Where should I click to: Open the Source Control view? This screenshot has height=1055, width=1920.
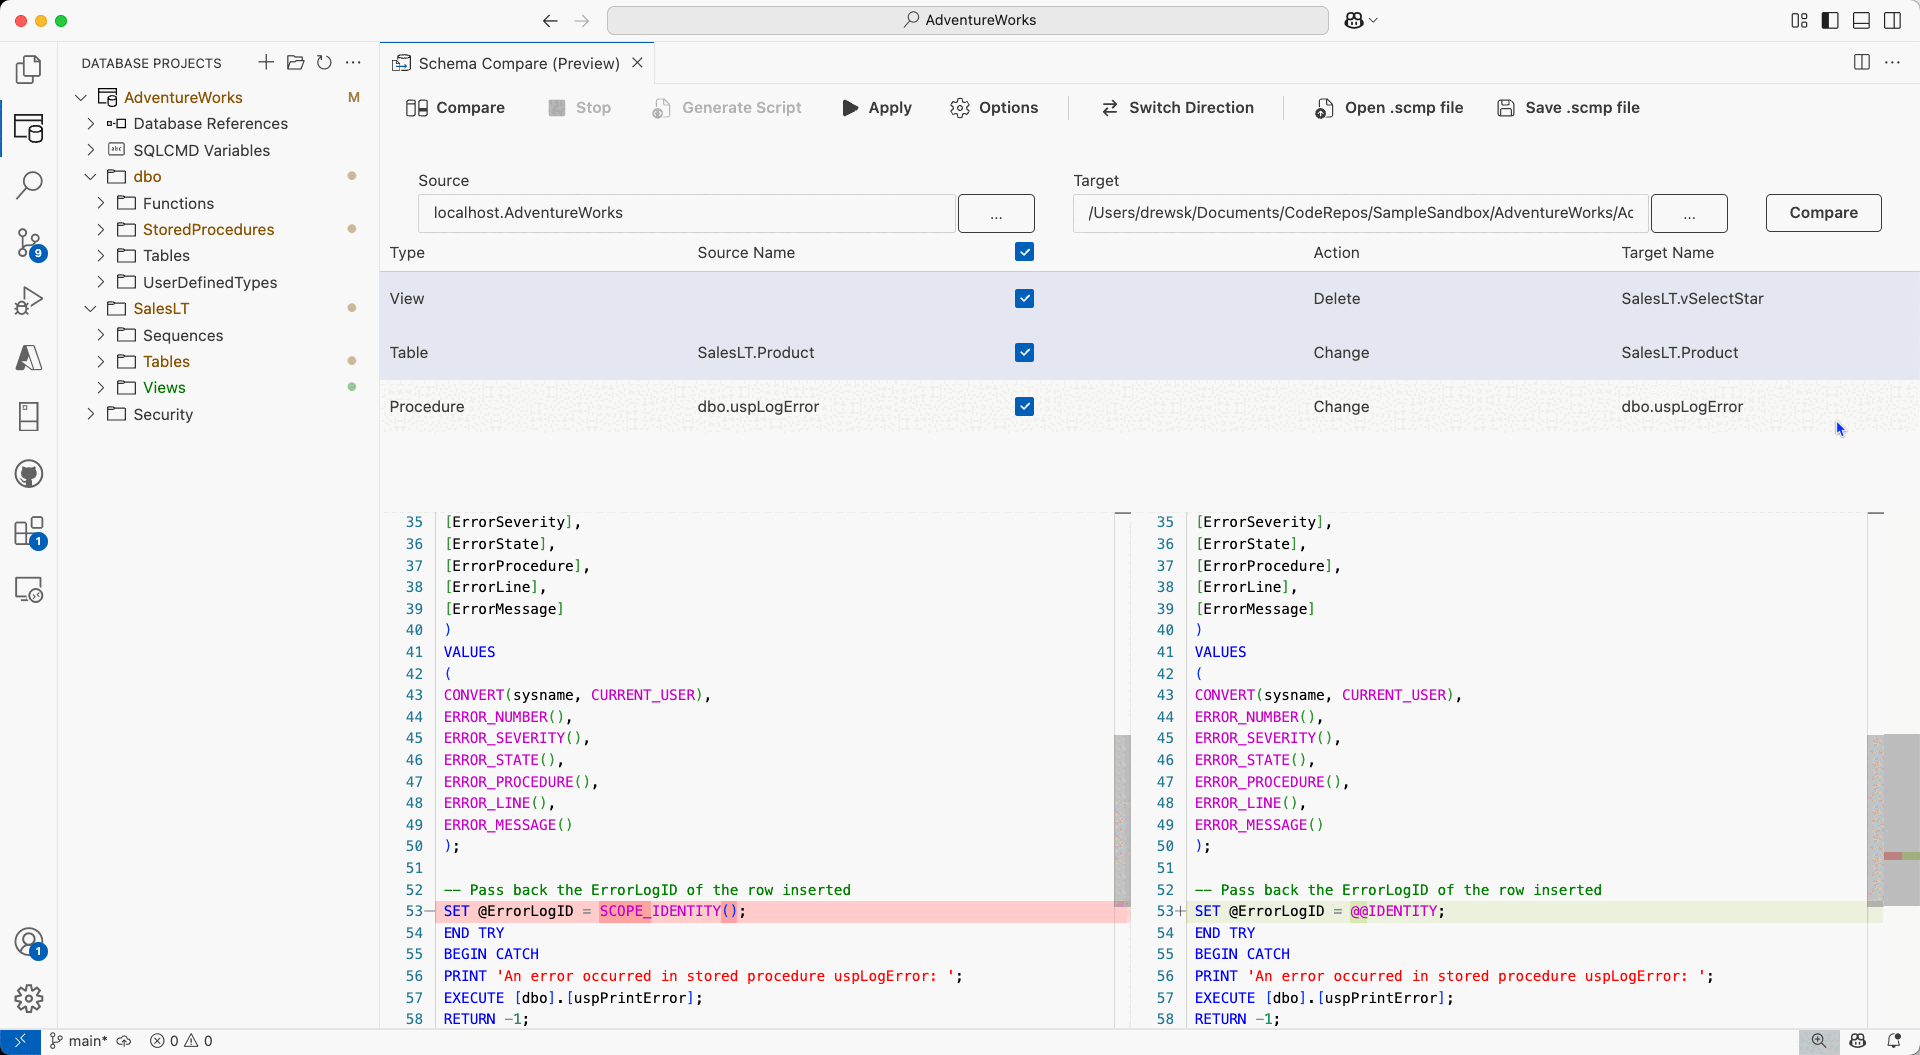pos(29,243)
